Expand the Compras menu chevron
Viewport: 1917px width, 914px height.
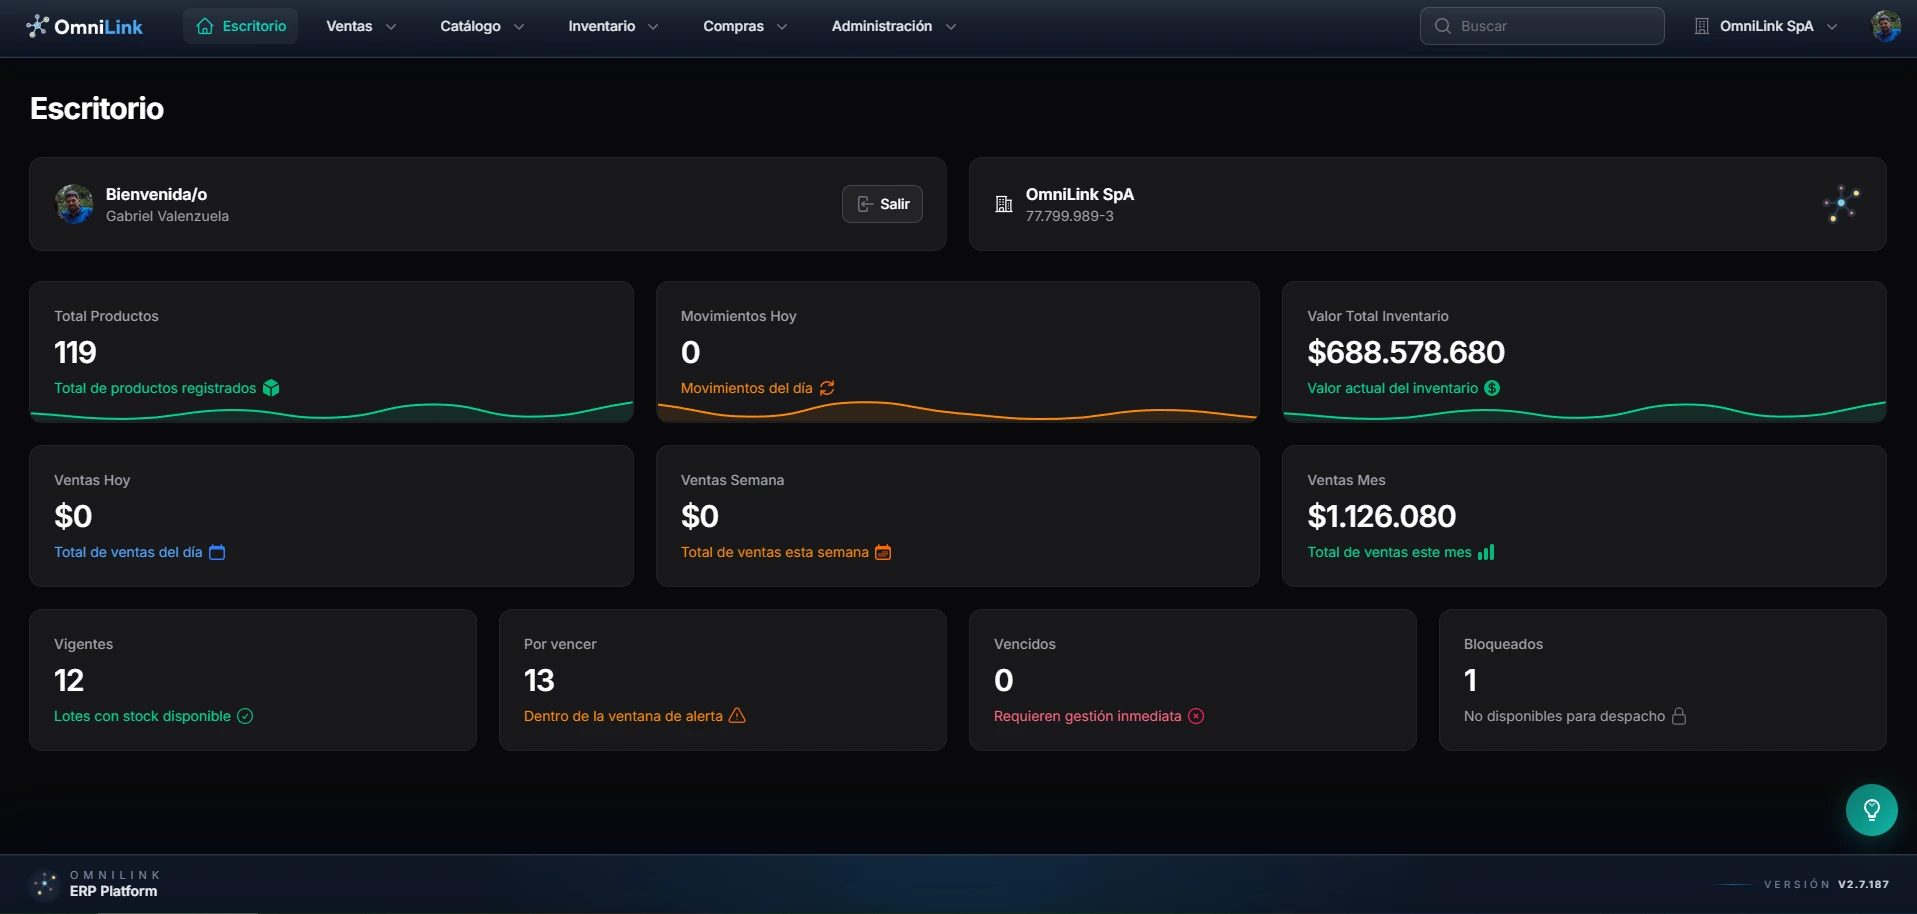tap(782, 27)
